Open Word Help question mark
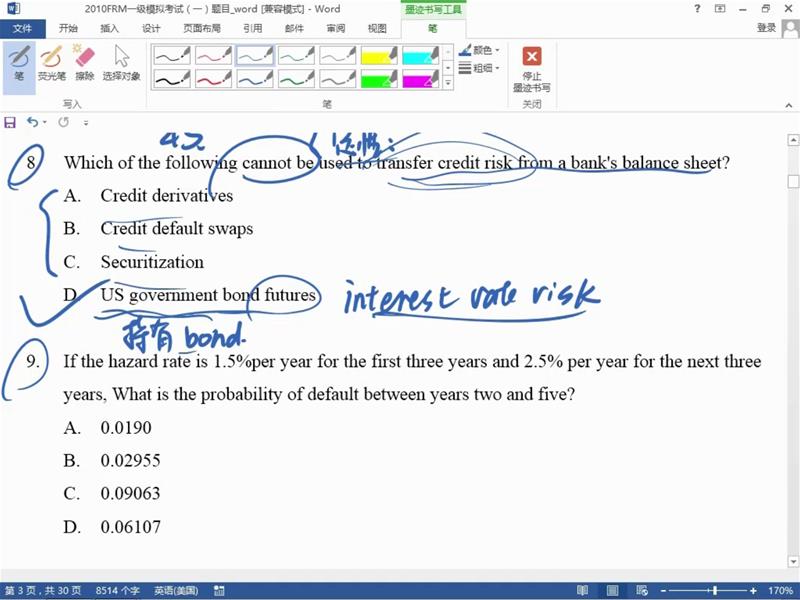Image resolution: width=800 pixels, height=600 pixels. point(697,9)
